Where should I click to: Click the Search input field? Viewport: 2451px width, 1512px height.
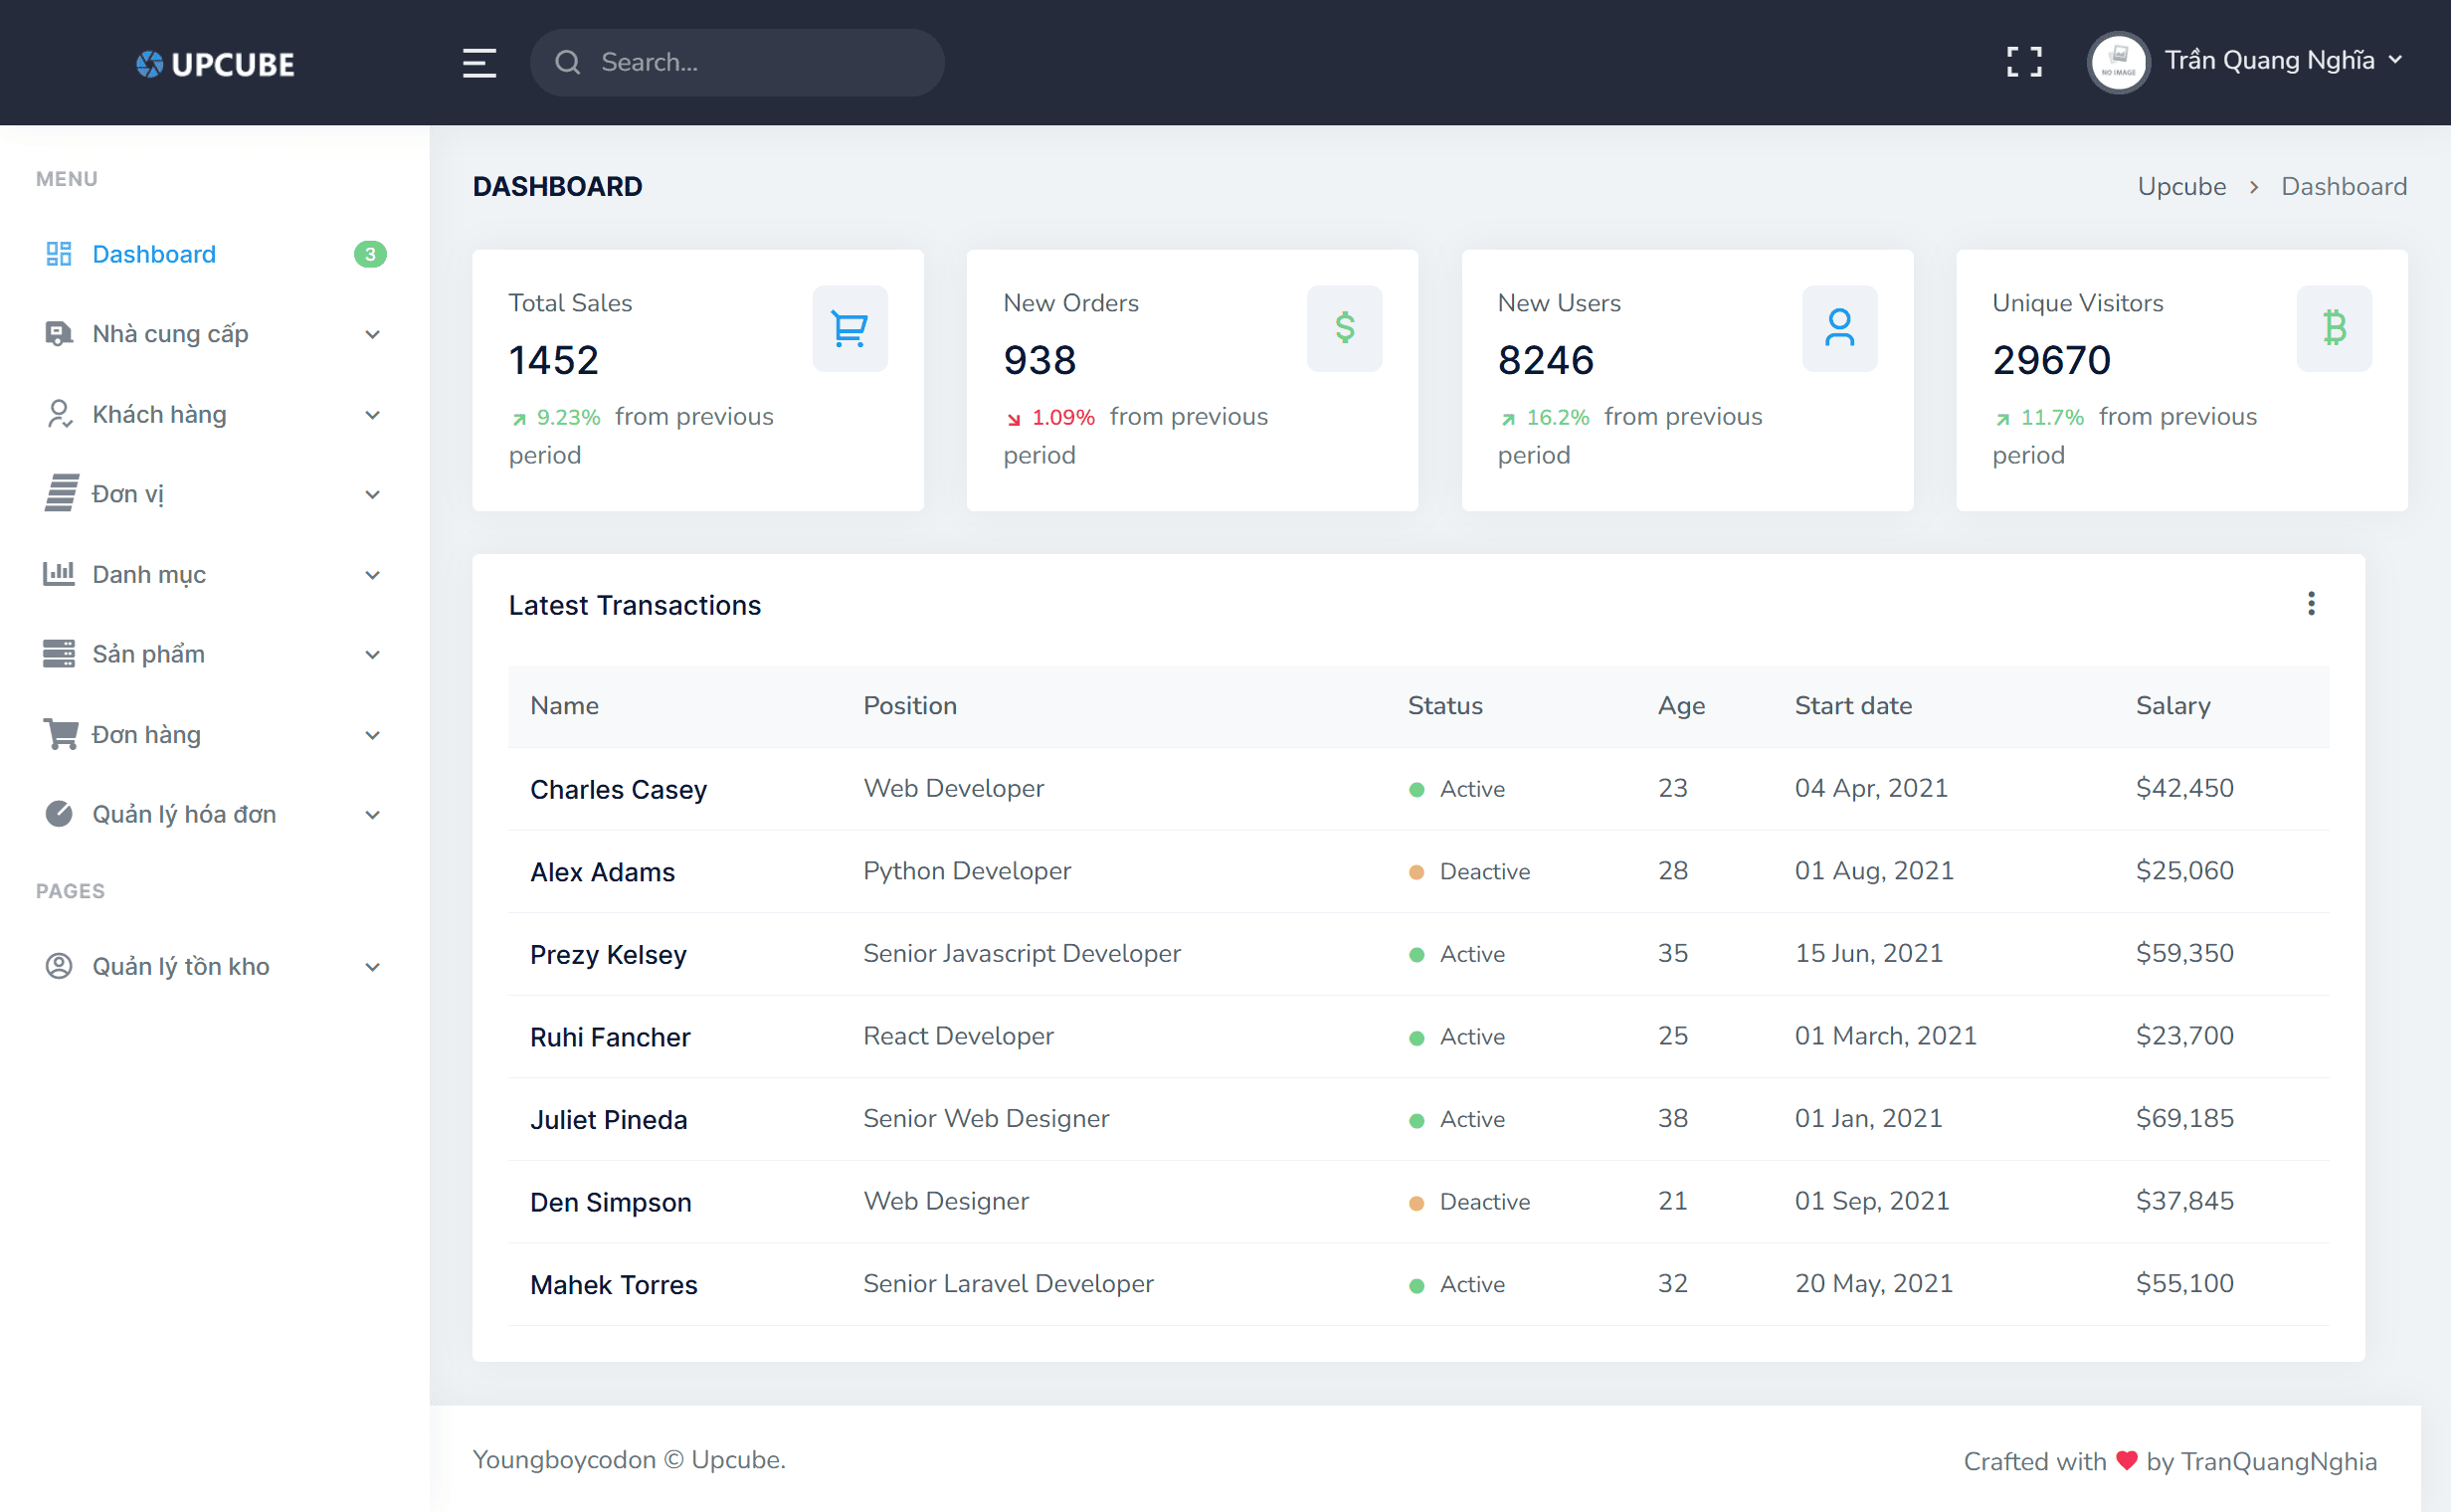(737, 63)
